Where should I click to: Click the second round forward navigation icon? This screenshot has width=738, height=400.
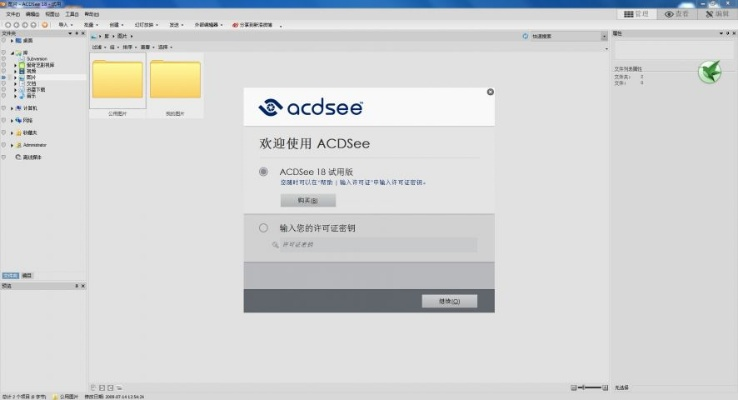click(x=16, y=25)
